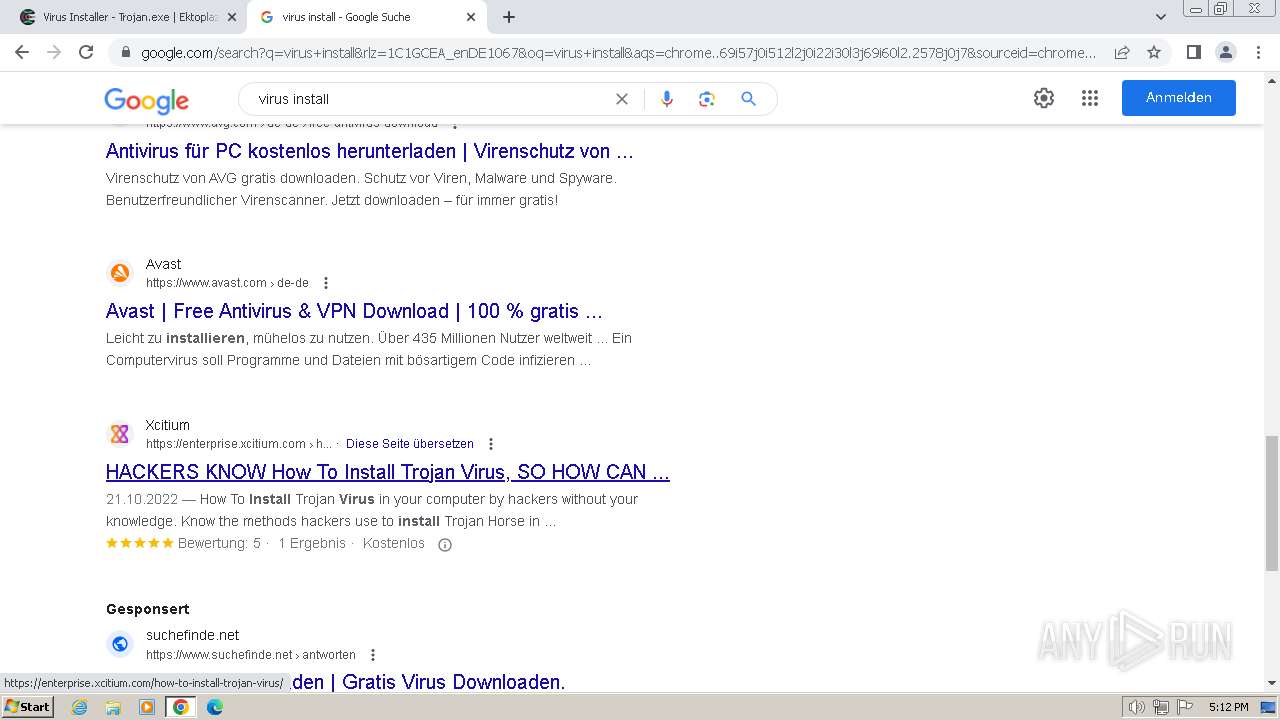Image resolution: width=1280 pixels, height=720 pixels.
Task: Open Gratis Virus Downloaden sponsored link
Action: point(428,682)
